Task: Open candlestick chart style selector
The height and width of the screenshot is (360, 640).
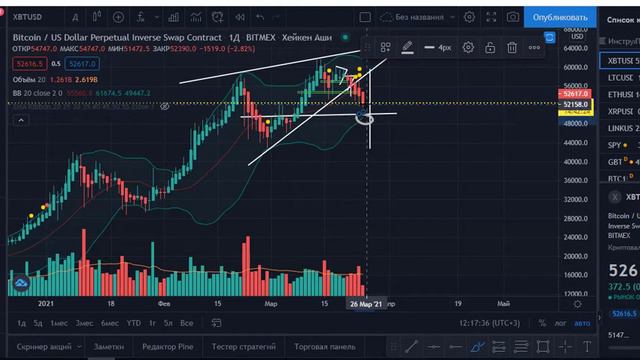Action: pyautogui.click(x=96, y=17)
